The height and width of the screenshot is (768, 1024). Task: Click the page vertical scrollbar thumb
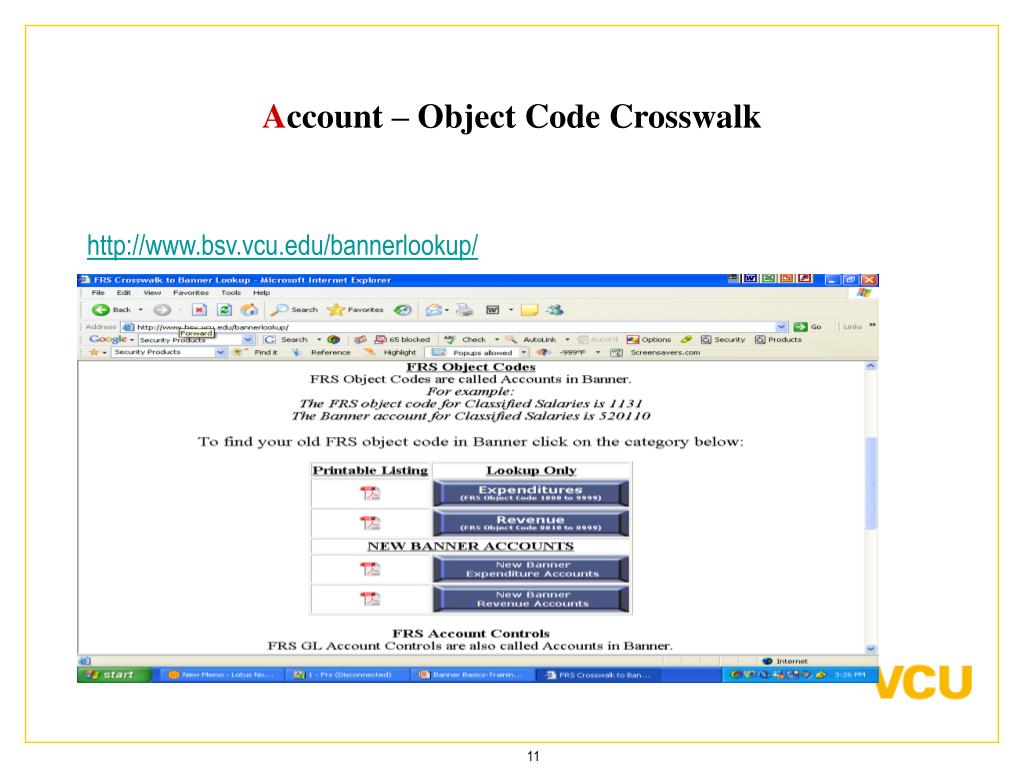point(871,483)
